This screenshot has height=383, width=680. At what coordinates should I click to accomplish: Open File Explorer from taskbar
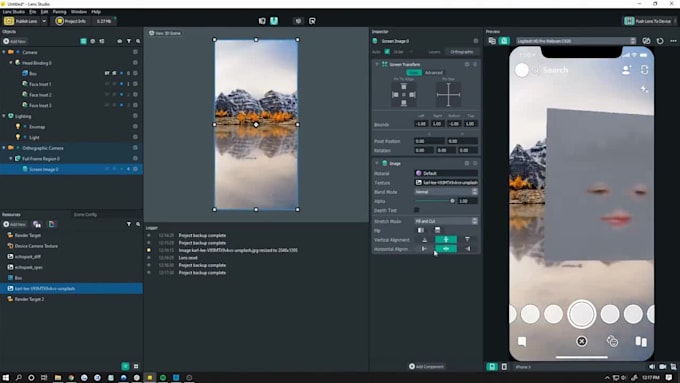(x=57, y=378)
